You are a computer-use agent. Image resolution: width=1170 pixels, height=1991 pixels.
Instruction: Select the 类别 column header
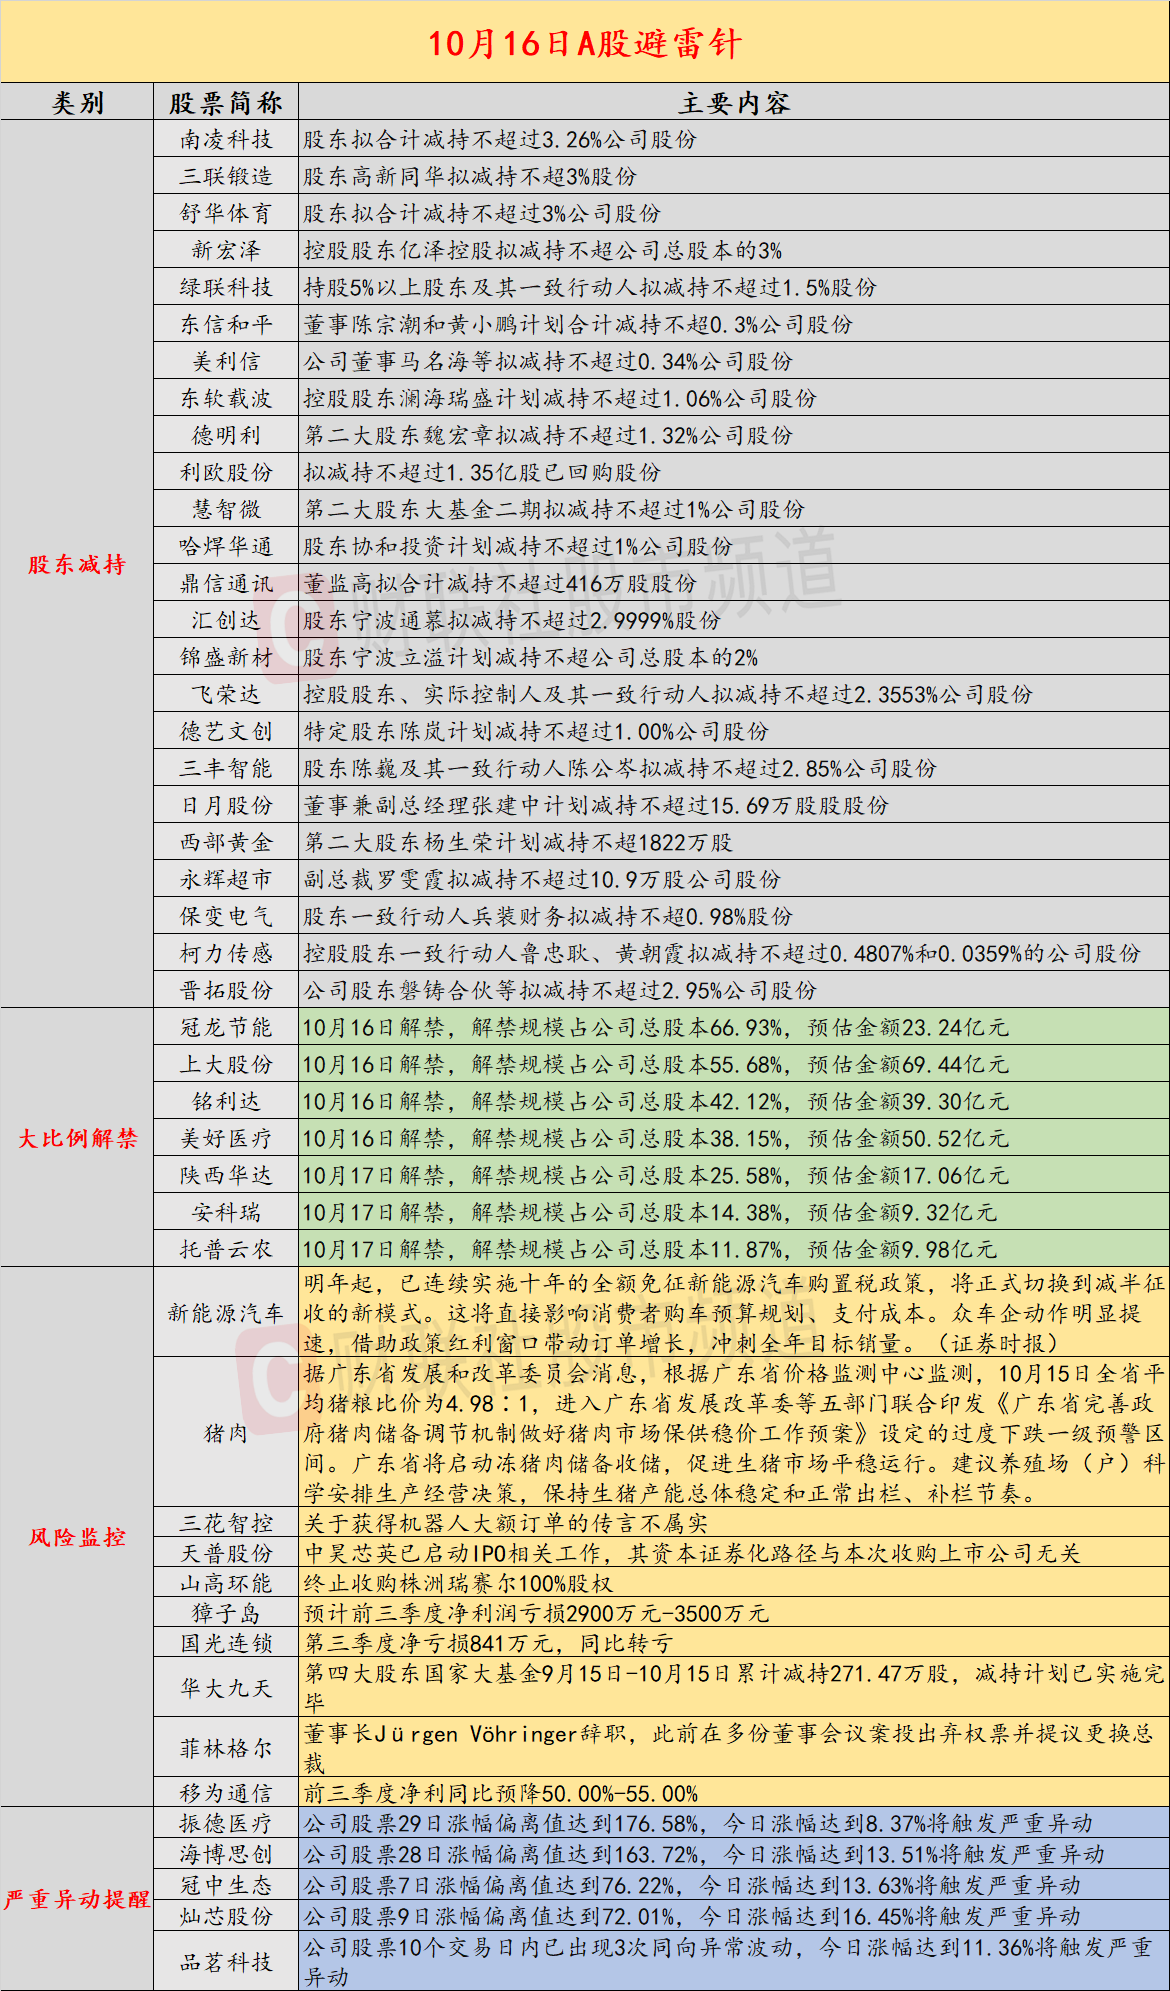tap(77, 103)
